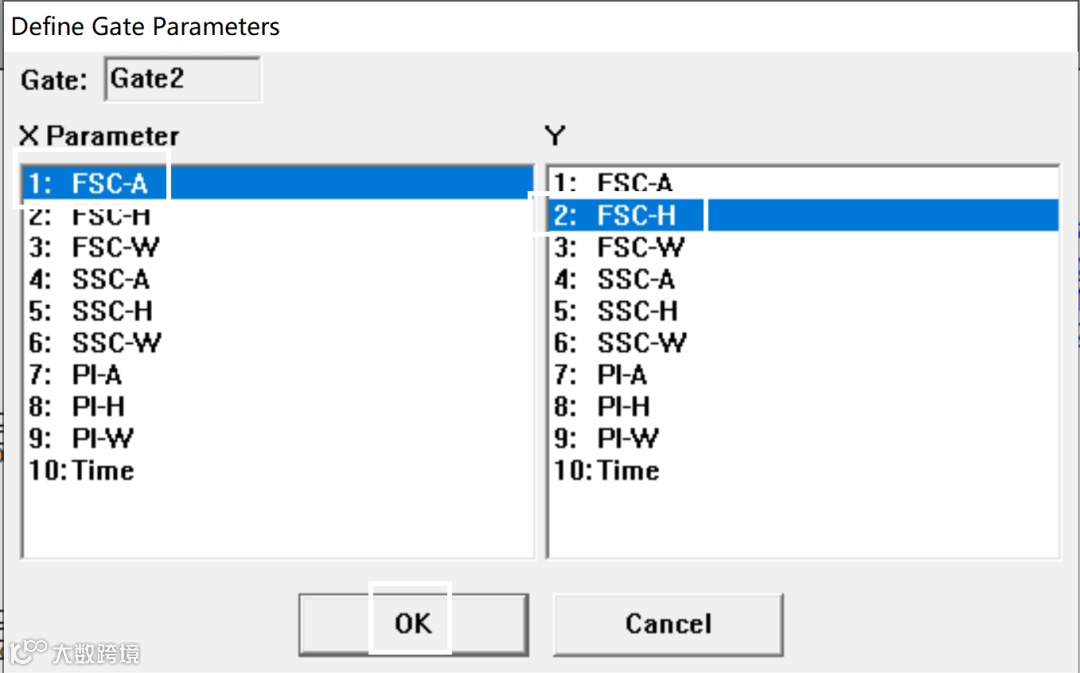Set Y parameter to SSC-A
This screenshot has width=1080, height=673.
tap(636, 279)
